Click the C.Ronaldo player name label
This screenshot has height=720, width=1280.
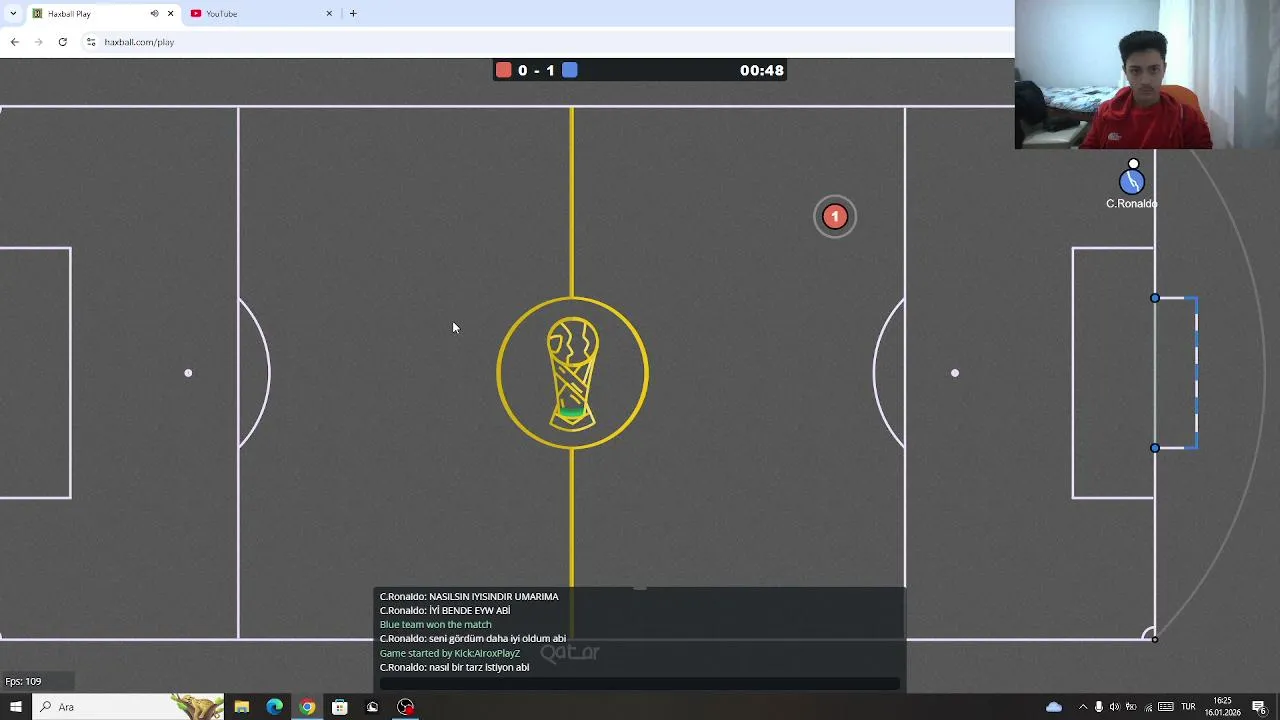click(1132, 203)
